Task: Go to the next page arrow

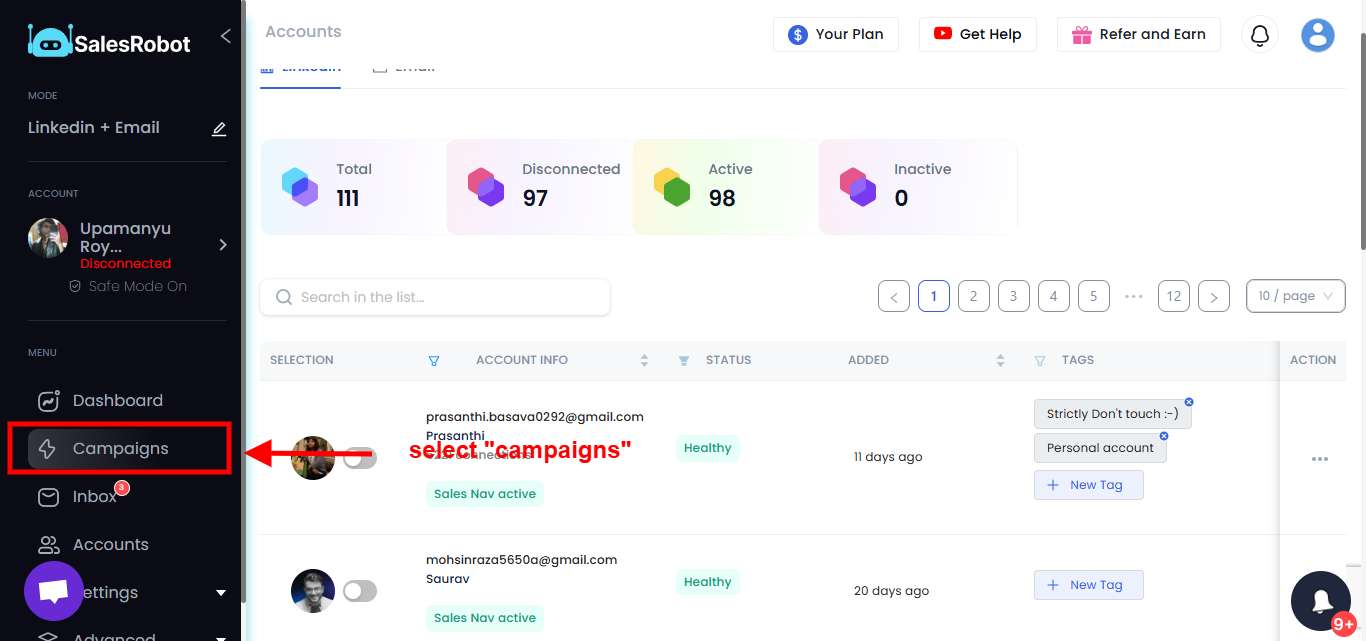Action: point(1214,296)
